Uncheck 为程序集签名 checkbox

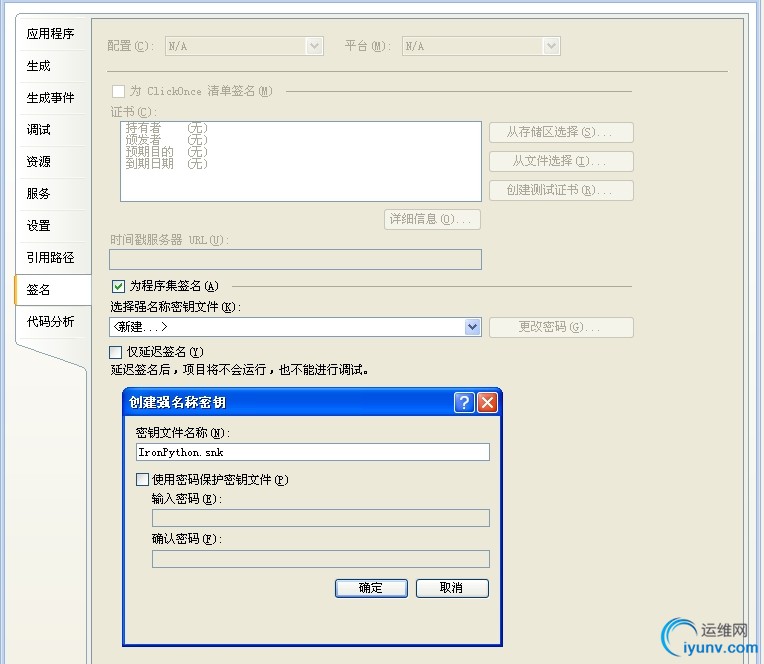118,286
